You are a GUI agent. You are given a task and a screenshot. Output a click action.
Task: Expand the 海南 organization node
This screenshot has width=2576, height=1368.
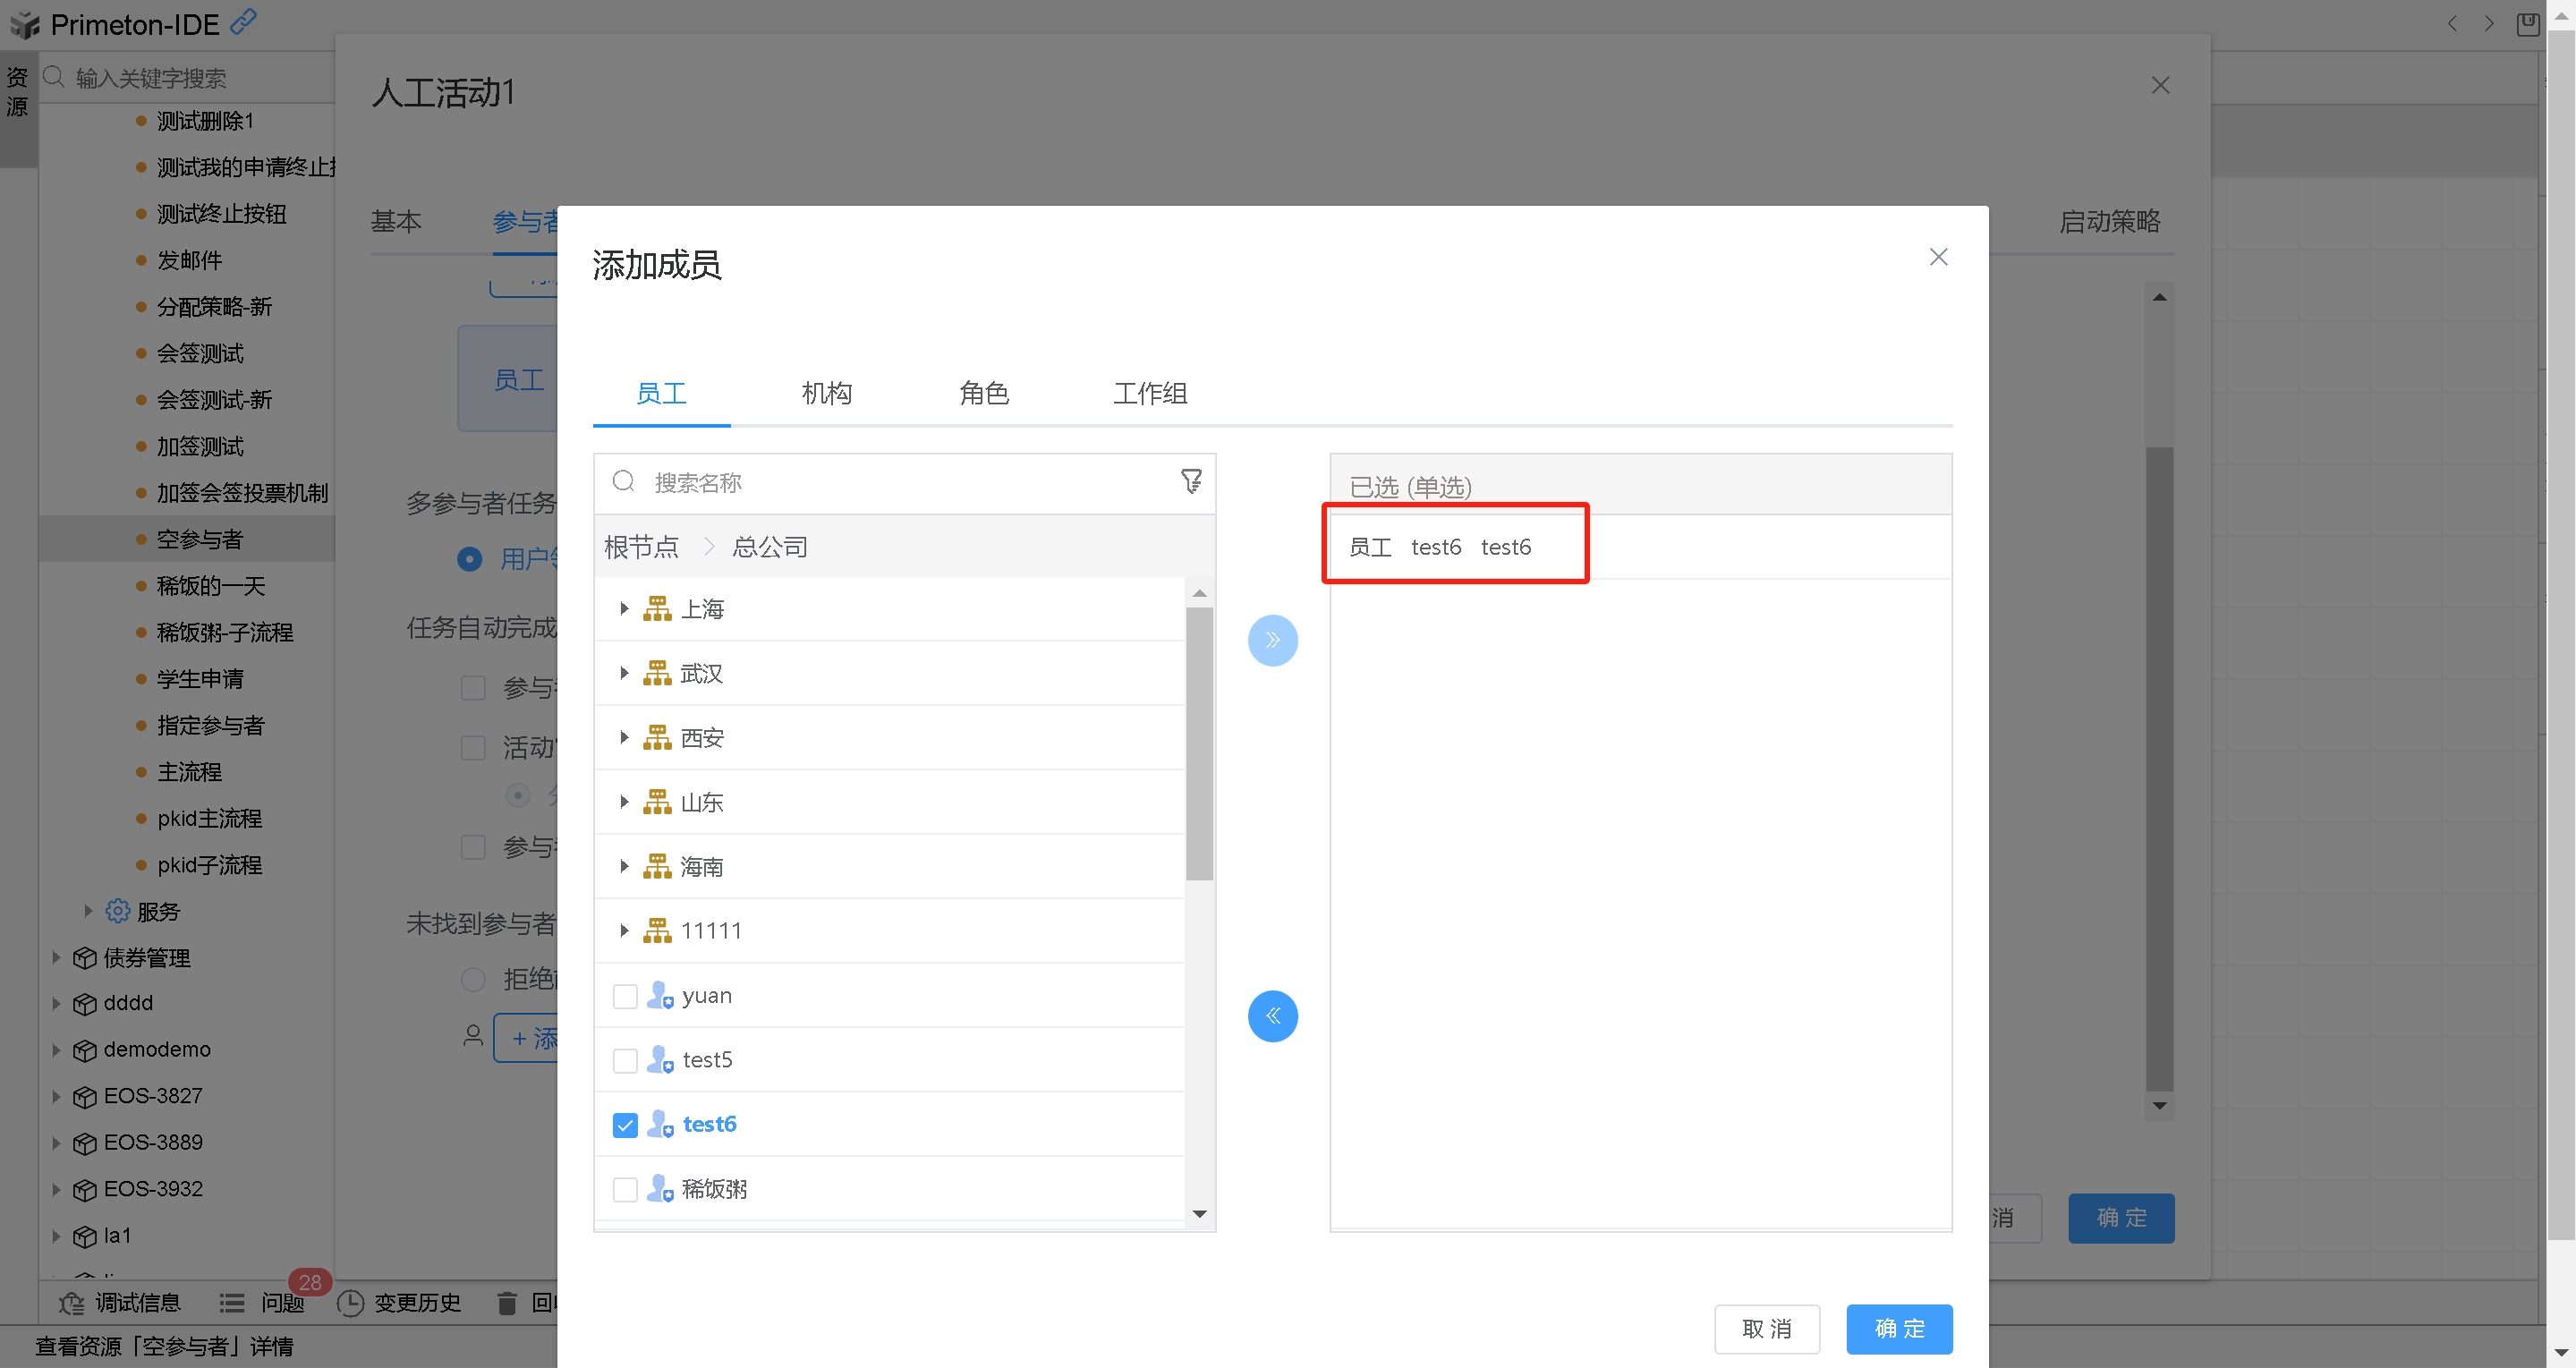click(x=624, y=866)
